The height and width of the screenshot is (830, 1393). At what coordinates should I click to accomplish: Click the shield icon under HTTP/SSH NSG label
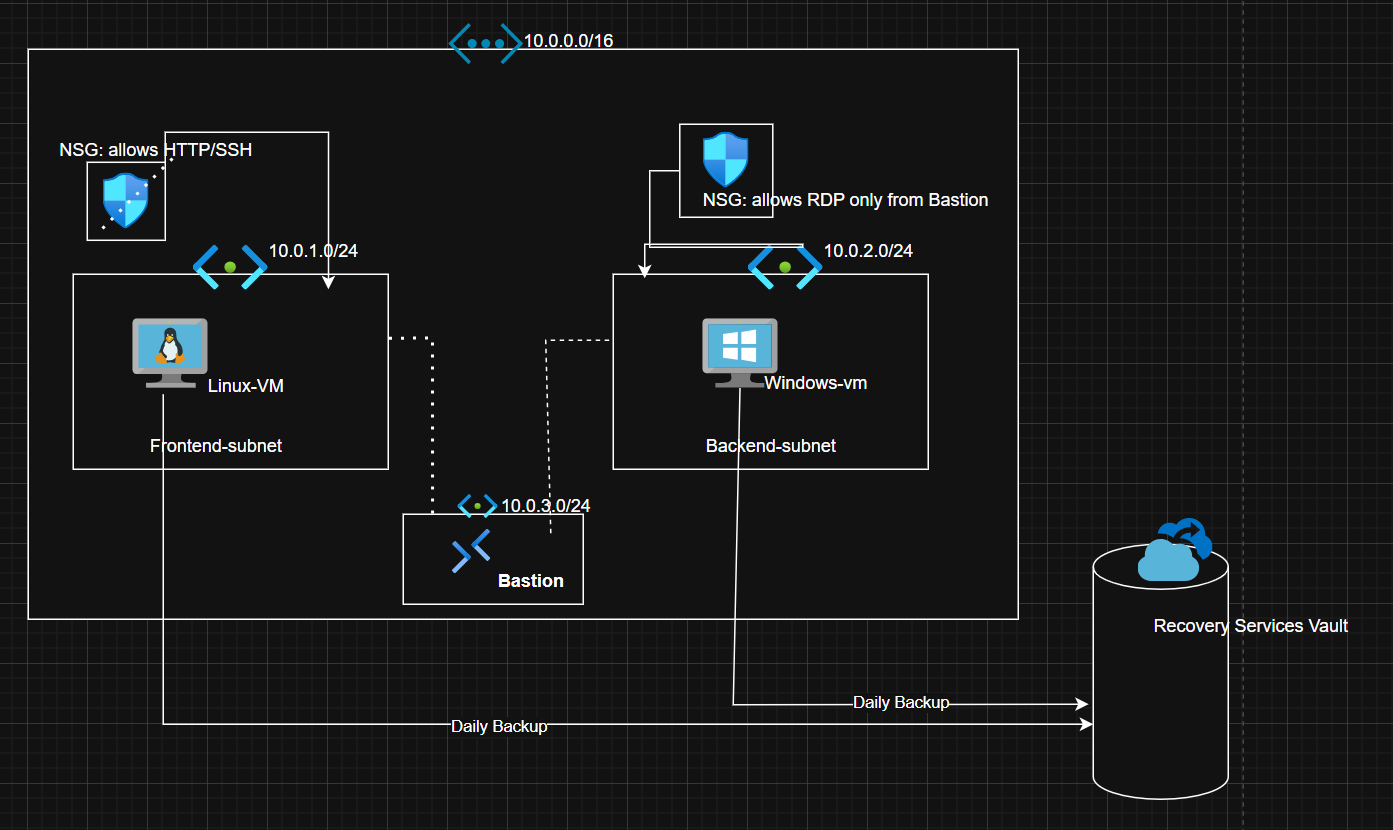[126, 200]
